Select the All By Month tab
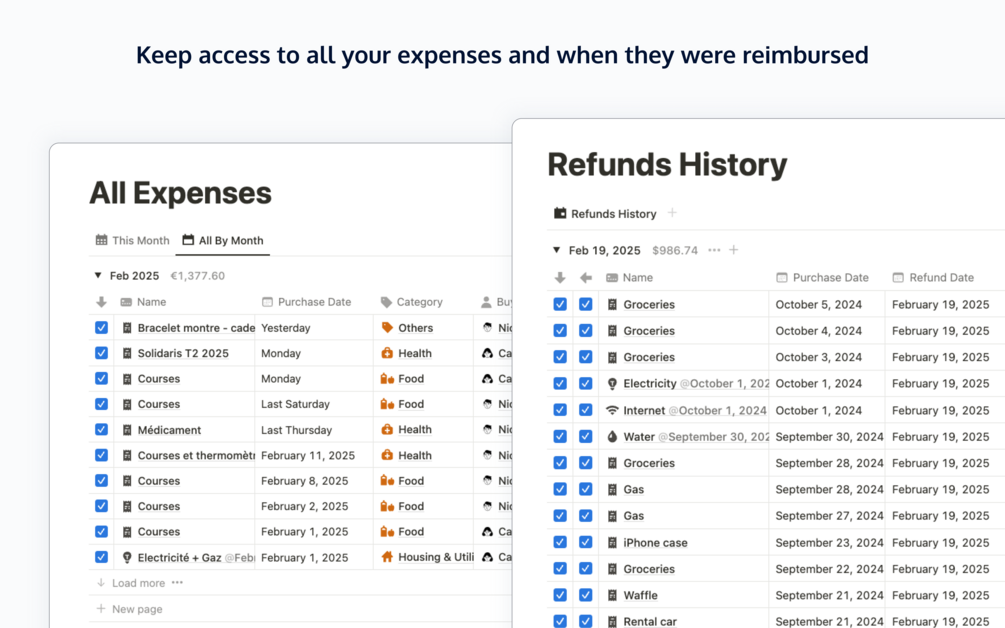The height and width of the screenshot is (628, 1005). pos(222,241)
